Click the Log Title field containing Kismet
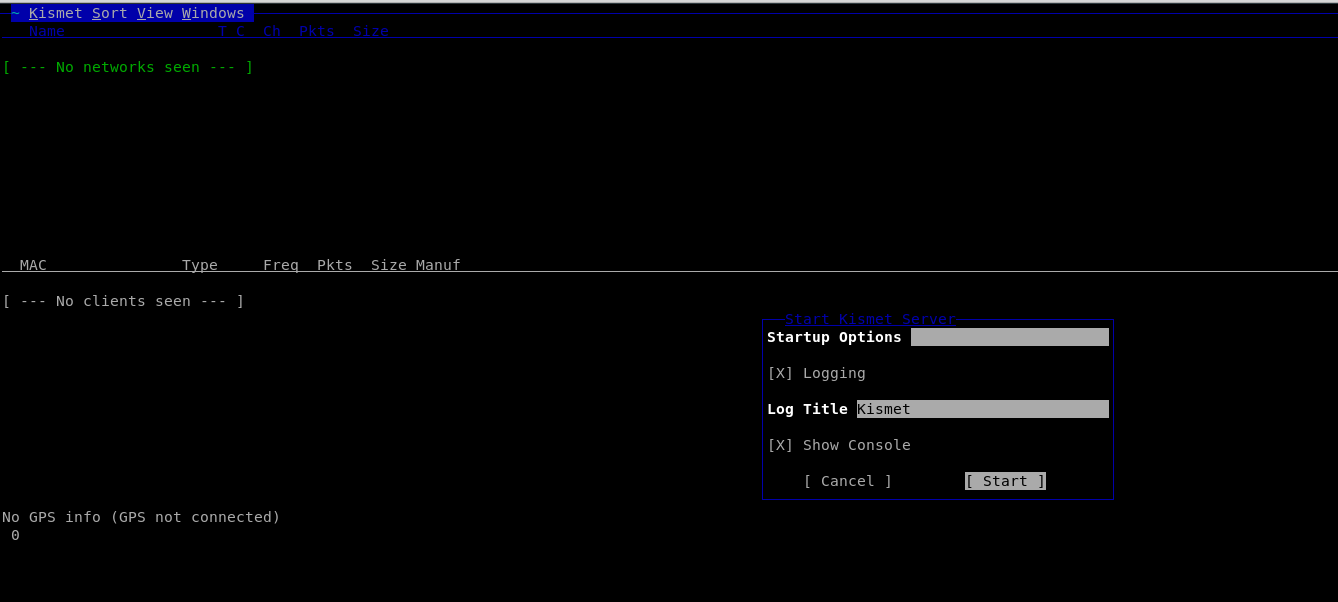Image resolution: width=1338 pixels, height=602 pixels. click(x=983, y=409)
